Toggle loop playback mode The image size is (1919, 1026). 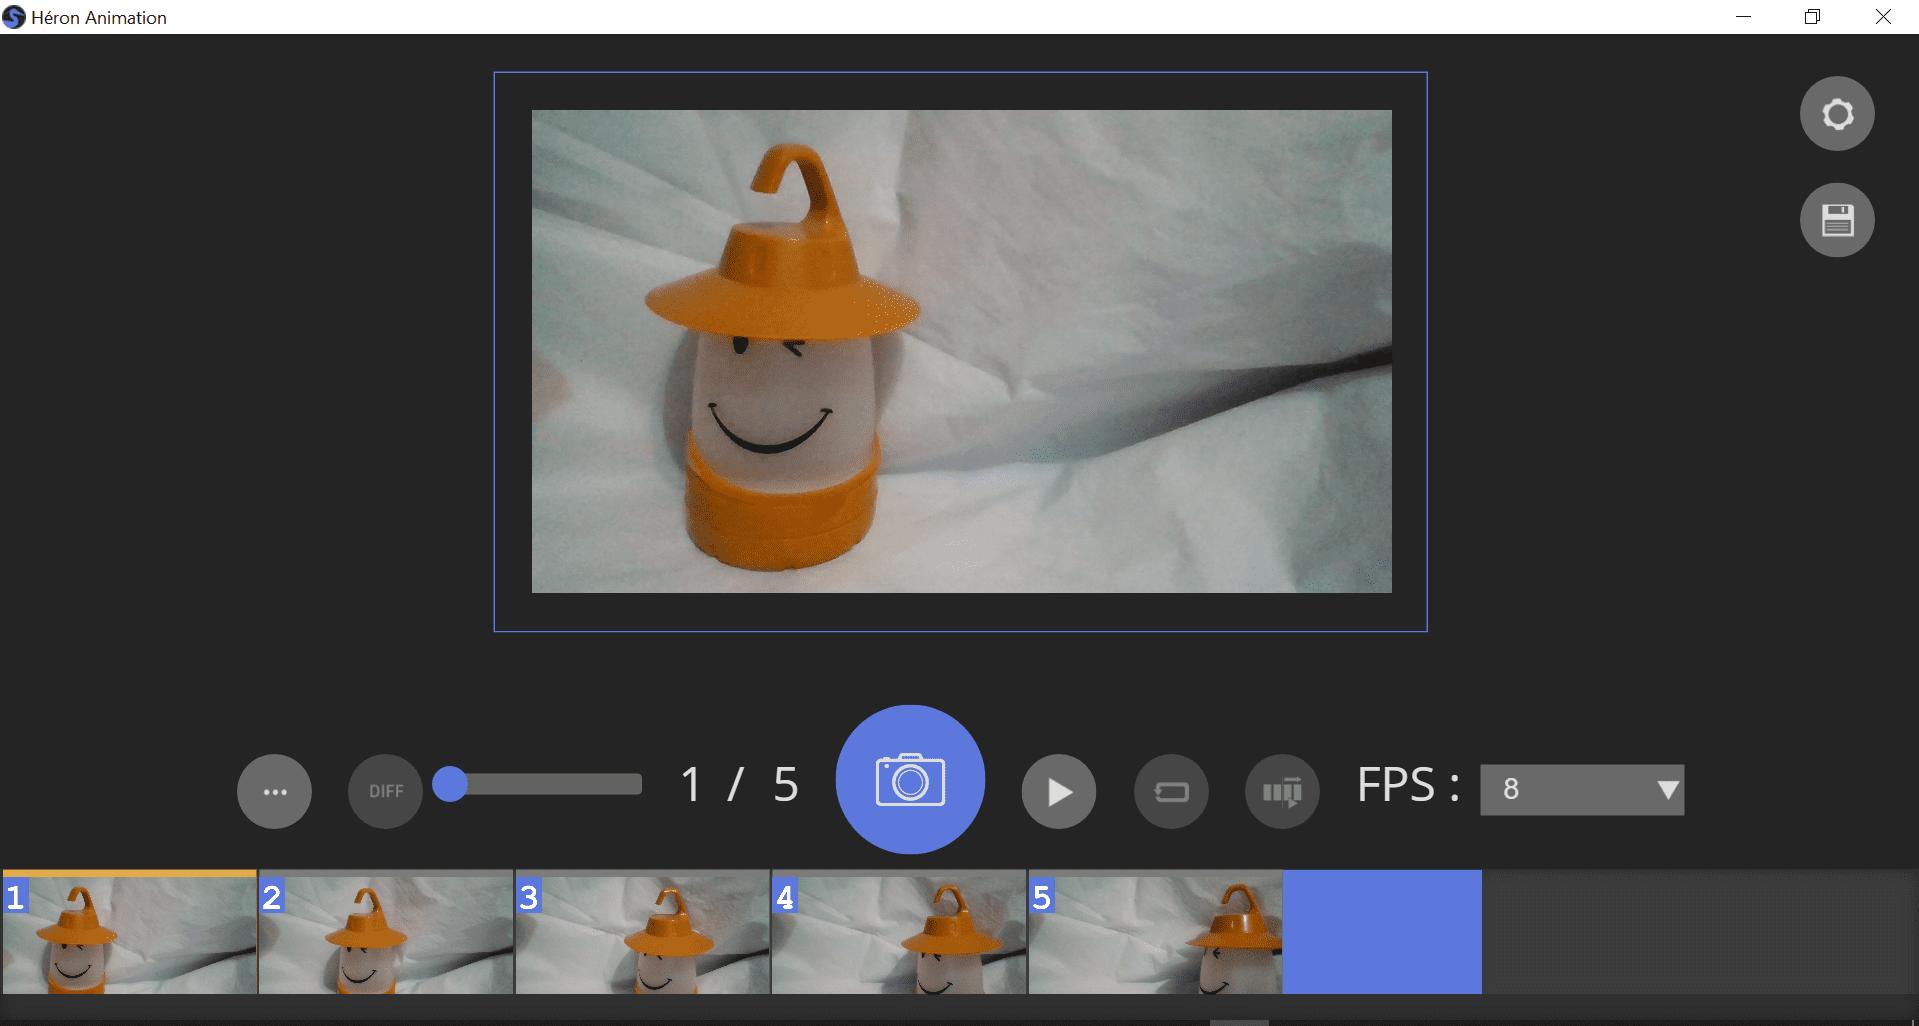(1171, 790)
